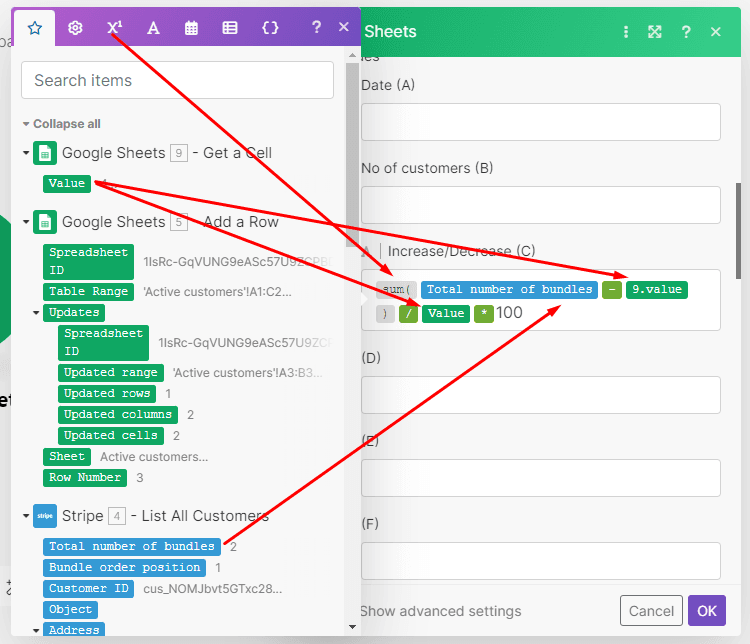Click the minus operator token
This screenshot has height=644, width=750.
tap(612, 290)
